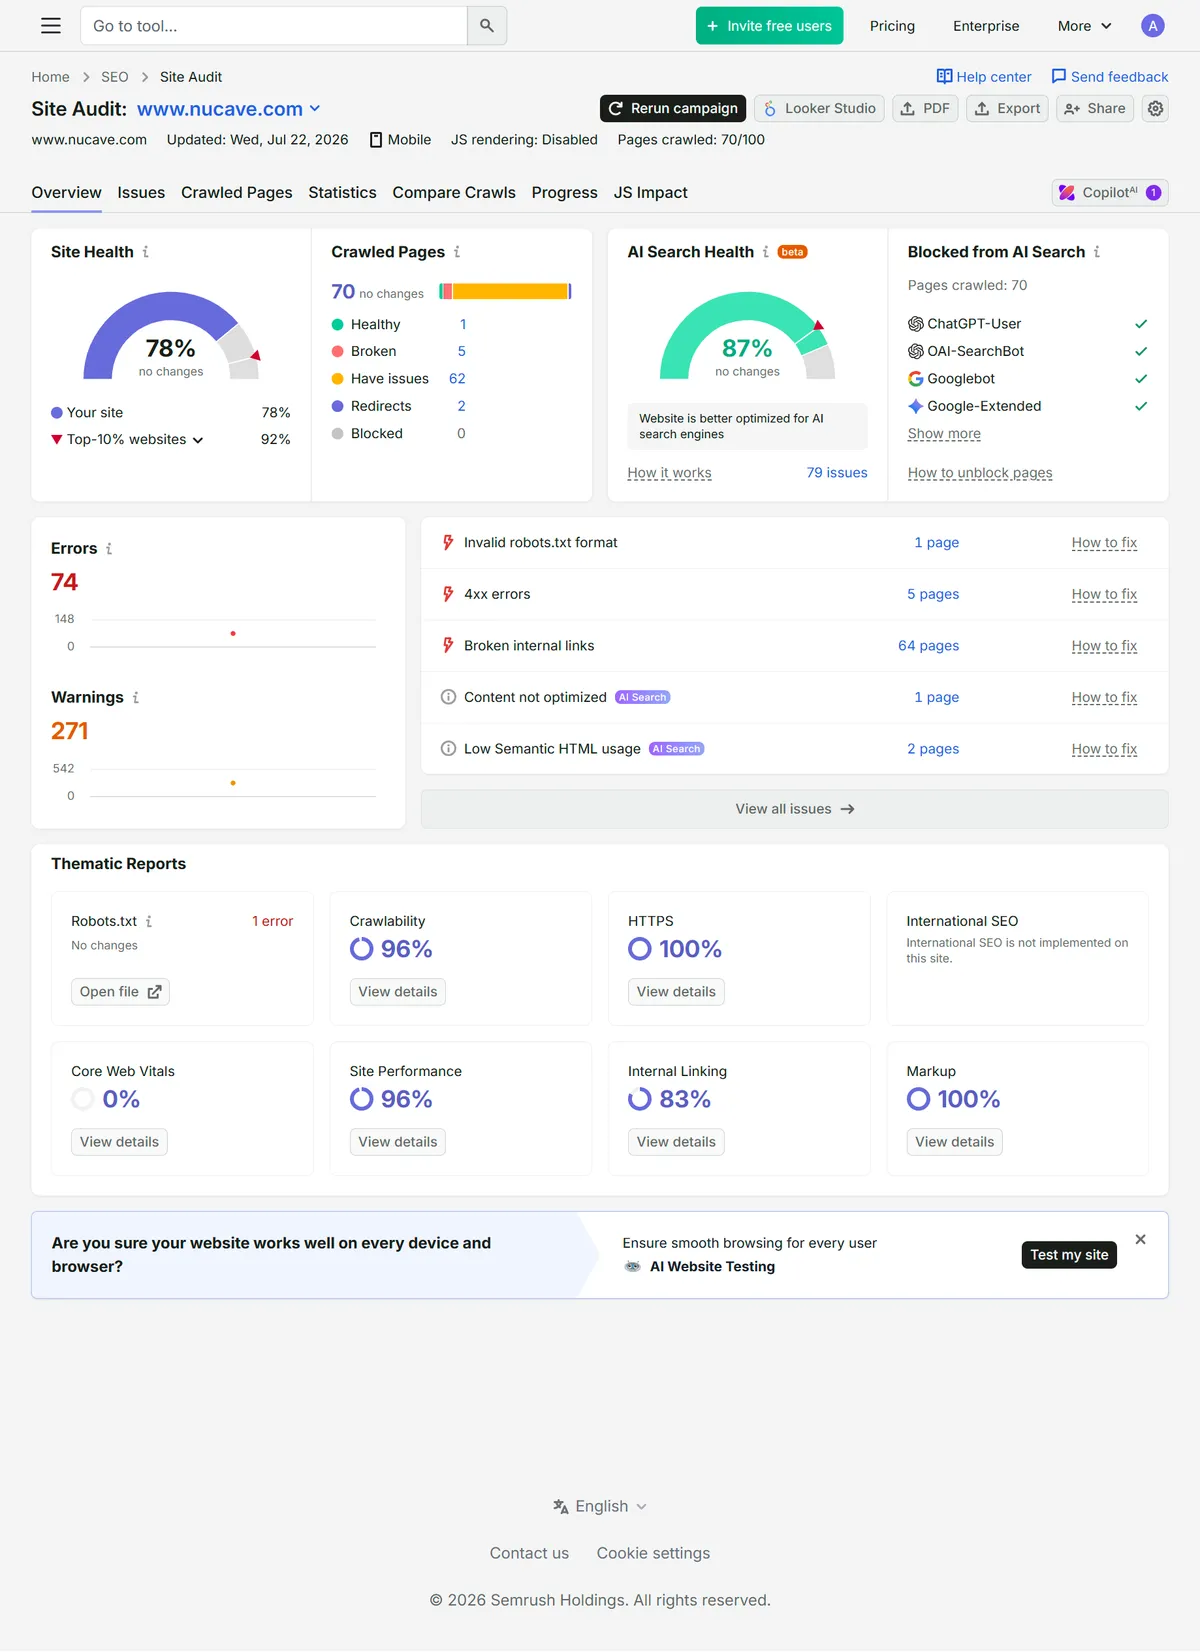This screenshot has height=1652, width=1200.
Task: Open the hamburger navigation menu
Action: (51, 26)
